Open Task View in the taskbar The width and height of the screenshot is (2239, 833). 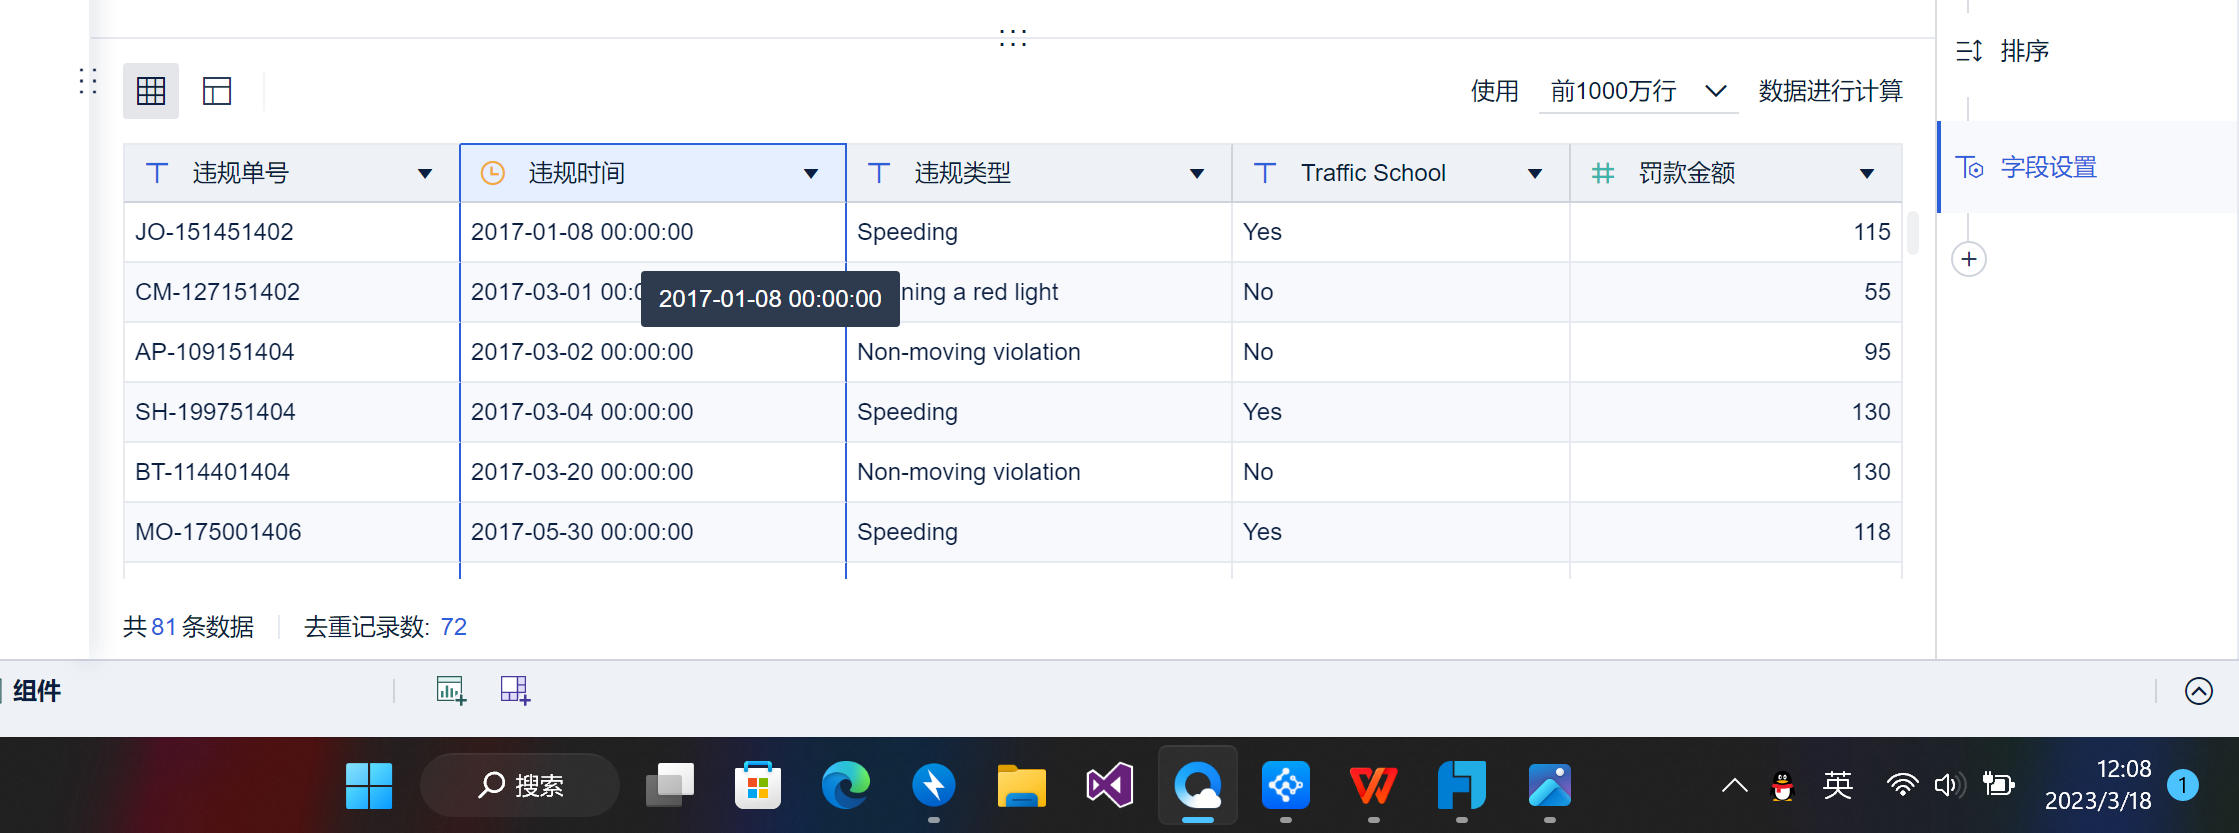670,786
